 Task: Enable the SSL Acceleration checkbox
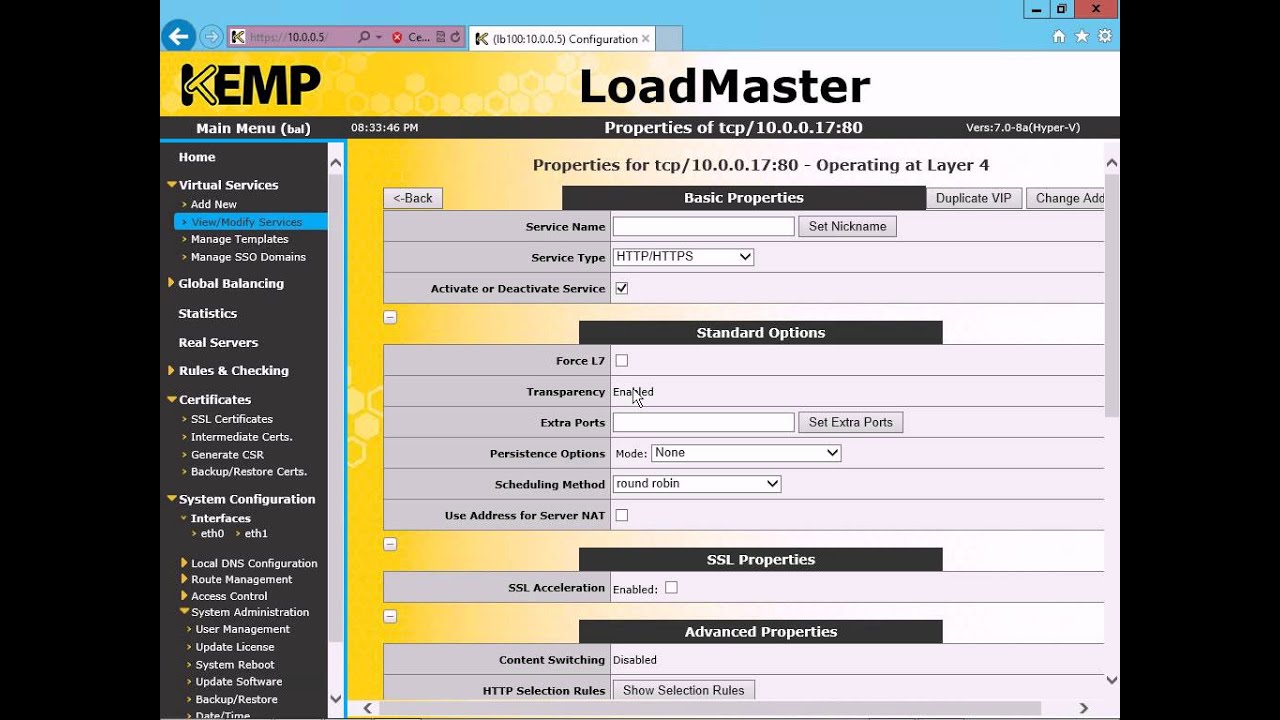671,588
